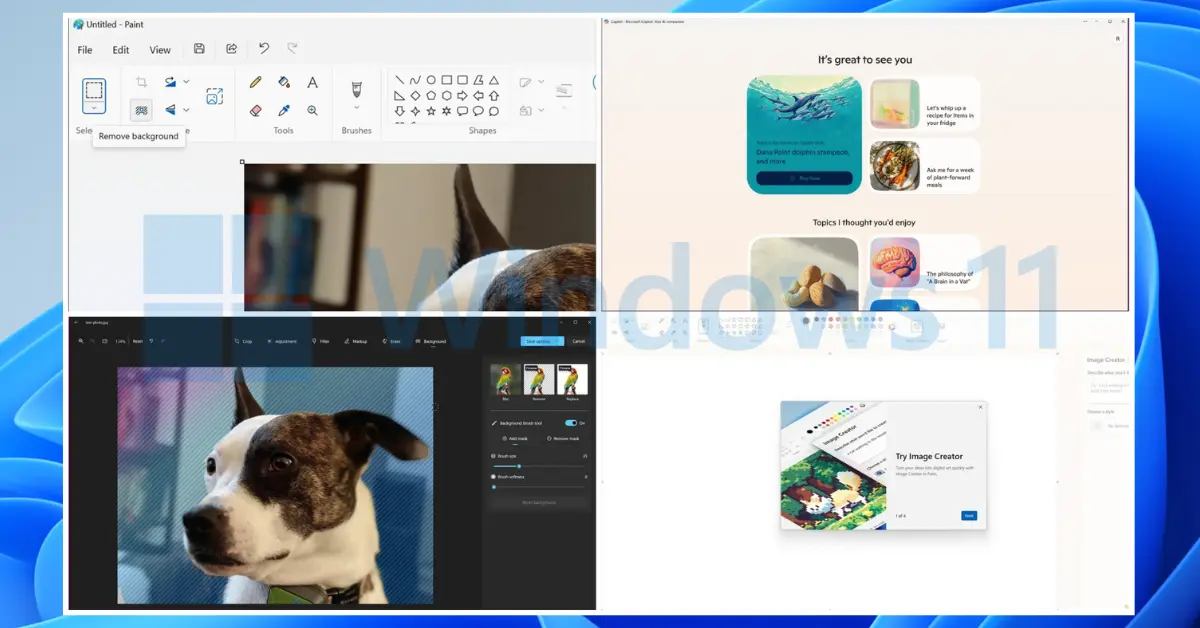The height and width of the screenshot is (628, 1200).
Task: Go back with the arrow in Photos
Action: (x=76, y=322)
